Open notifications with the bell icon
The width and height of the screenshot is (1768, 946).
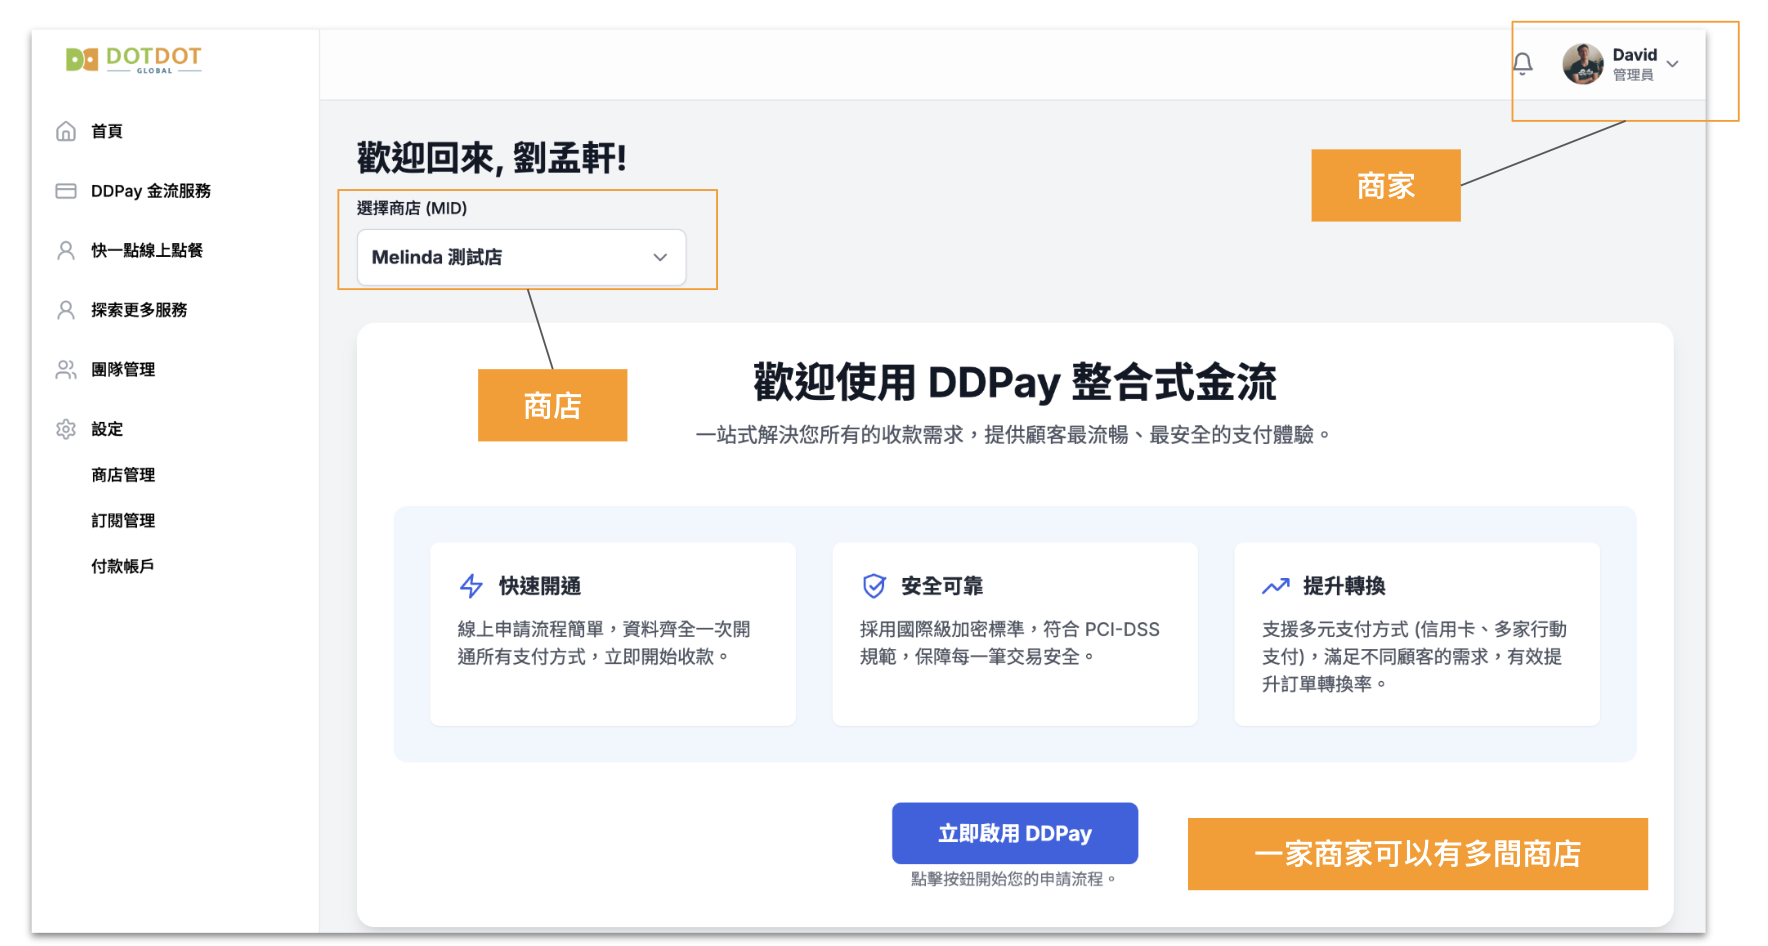(x=1522, y=64)
